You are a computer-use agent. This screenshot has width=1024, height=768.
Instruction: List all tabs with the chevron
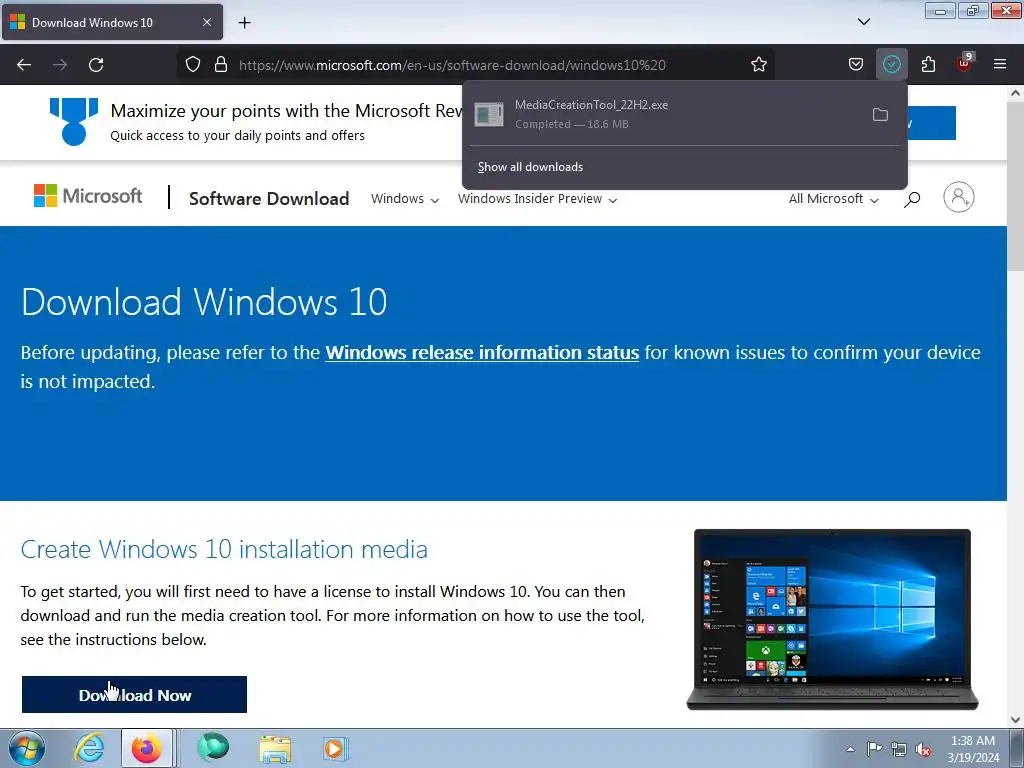(863, 22)
